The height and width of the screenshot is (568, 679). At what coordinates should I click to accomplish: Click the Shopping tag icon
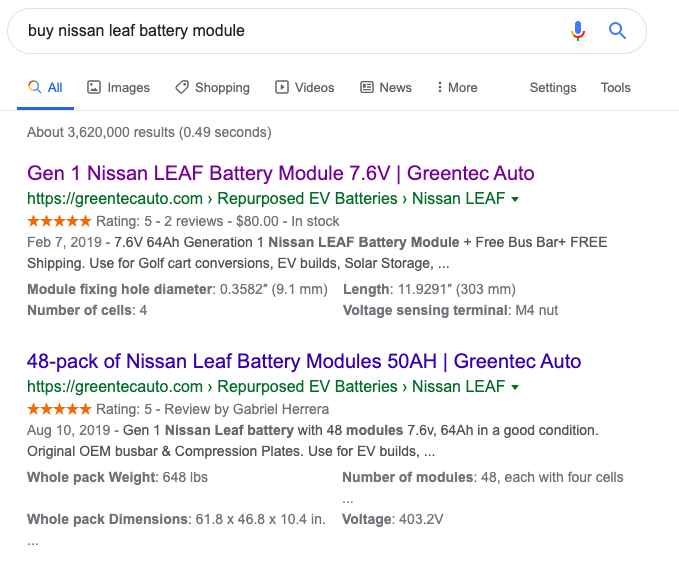click(x=182, y=87)
